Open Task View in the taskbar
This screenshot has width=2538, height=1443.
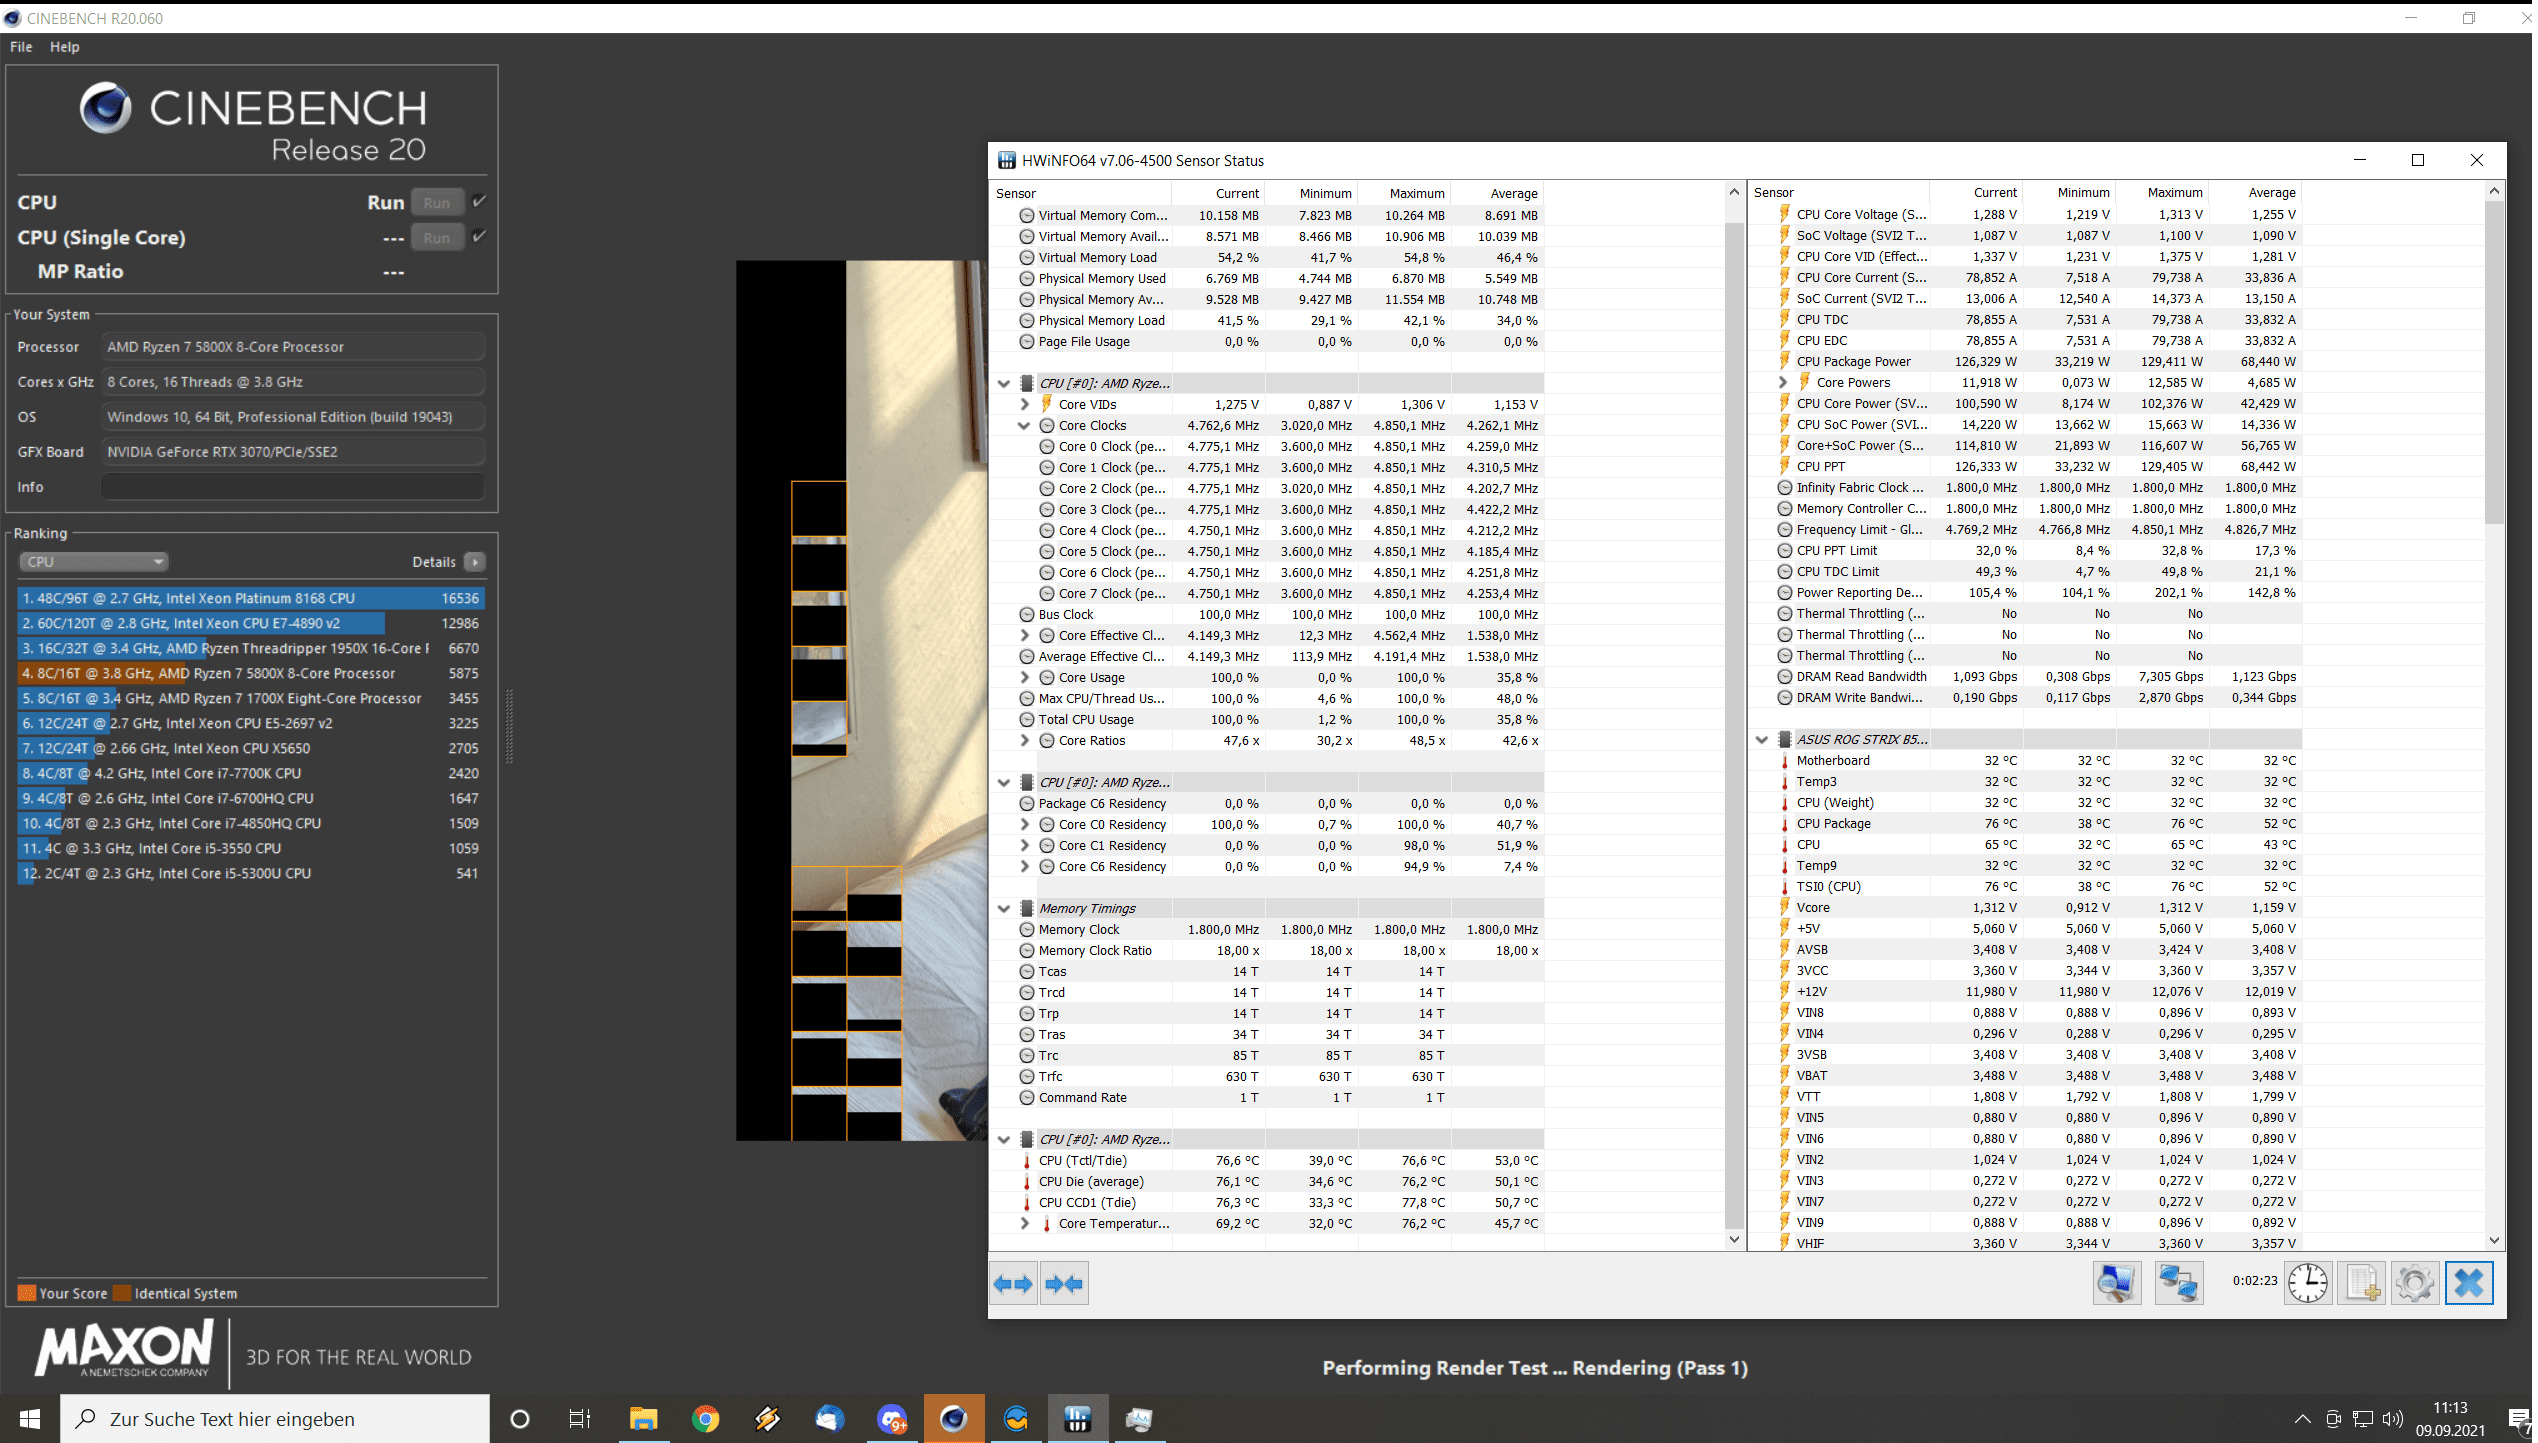coord(580,1418)
